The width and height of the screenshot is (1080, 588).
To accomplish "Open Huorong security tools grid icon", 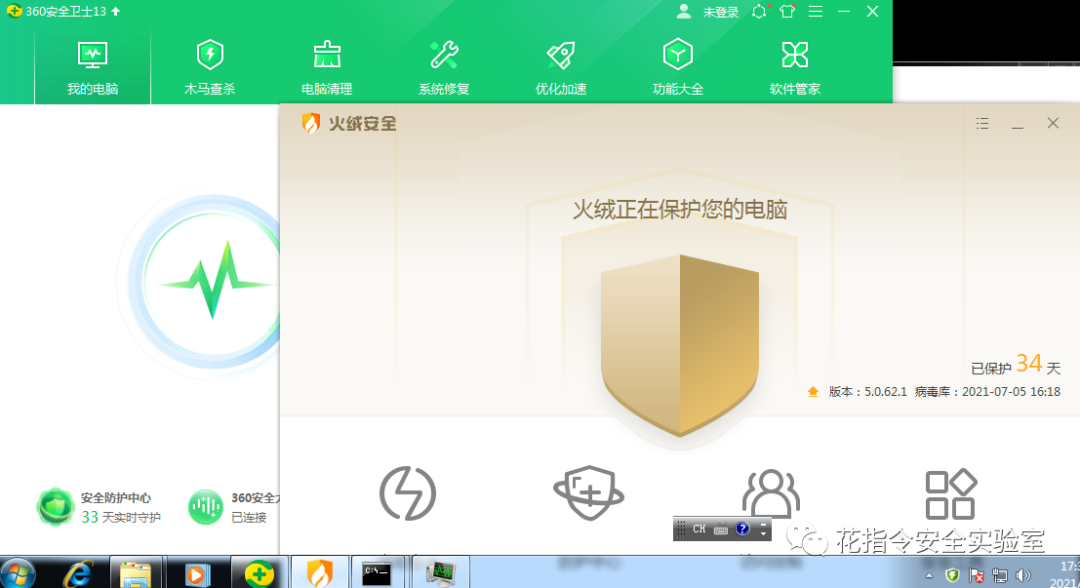I will point(951,494).
